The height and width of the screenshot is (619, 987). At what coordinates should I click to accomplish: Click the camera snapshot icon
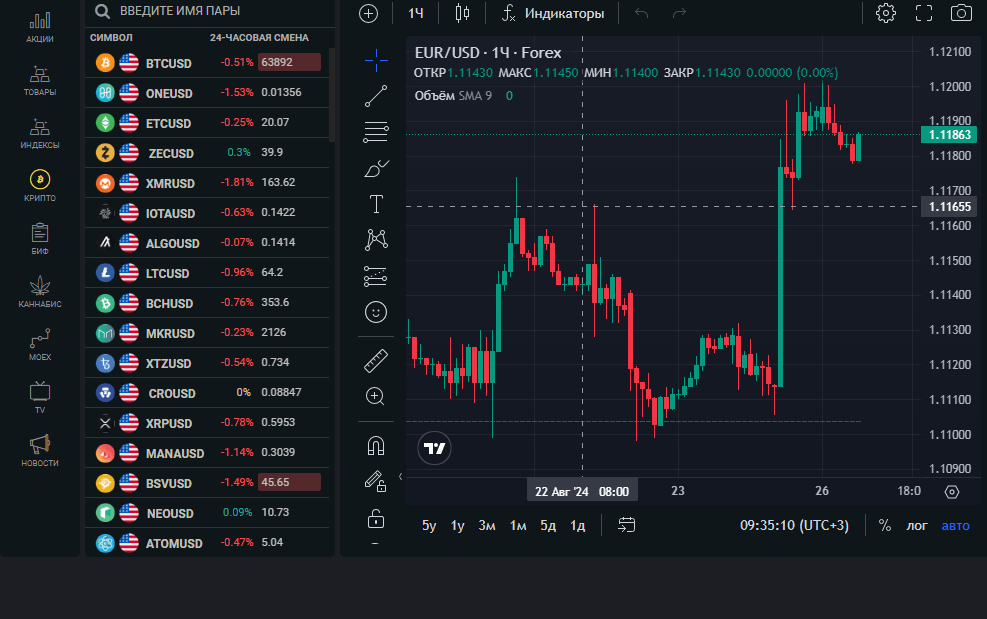point(961,13)
